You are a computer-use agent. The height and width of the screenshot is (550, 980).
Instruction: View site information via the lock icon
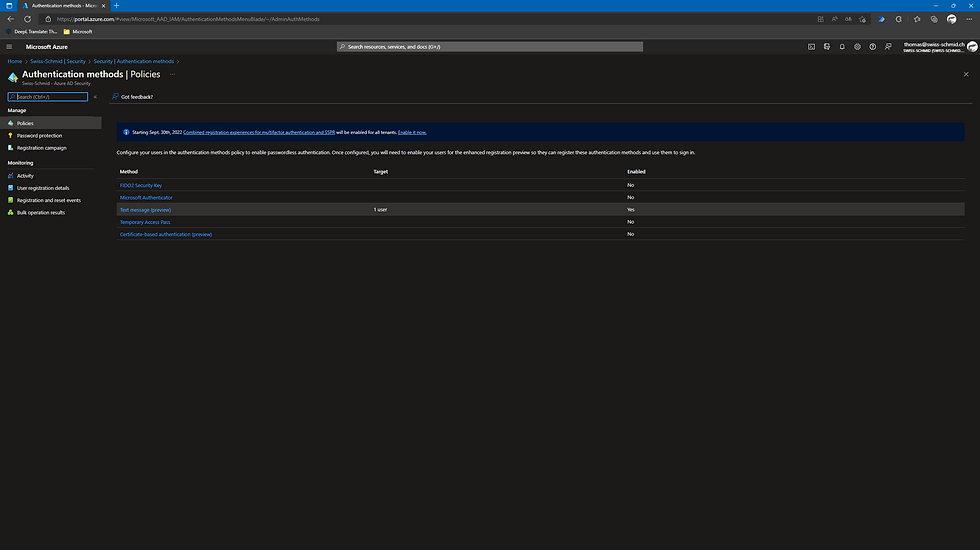[48, 19]
